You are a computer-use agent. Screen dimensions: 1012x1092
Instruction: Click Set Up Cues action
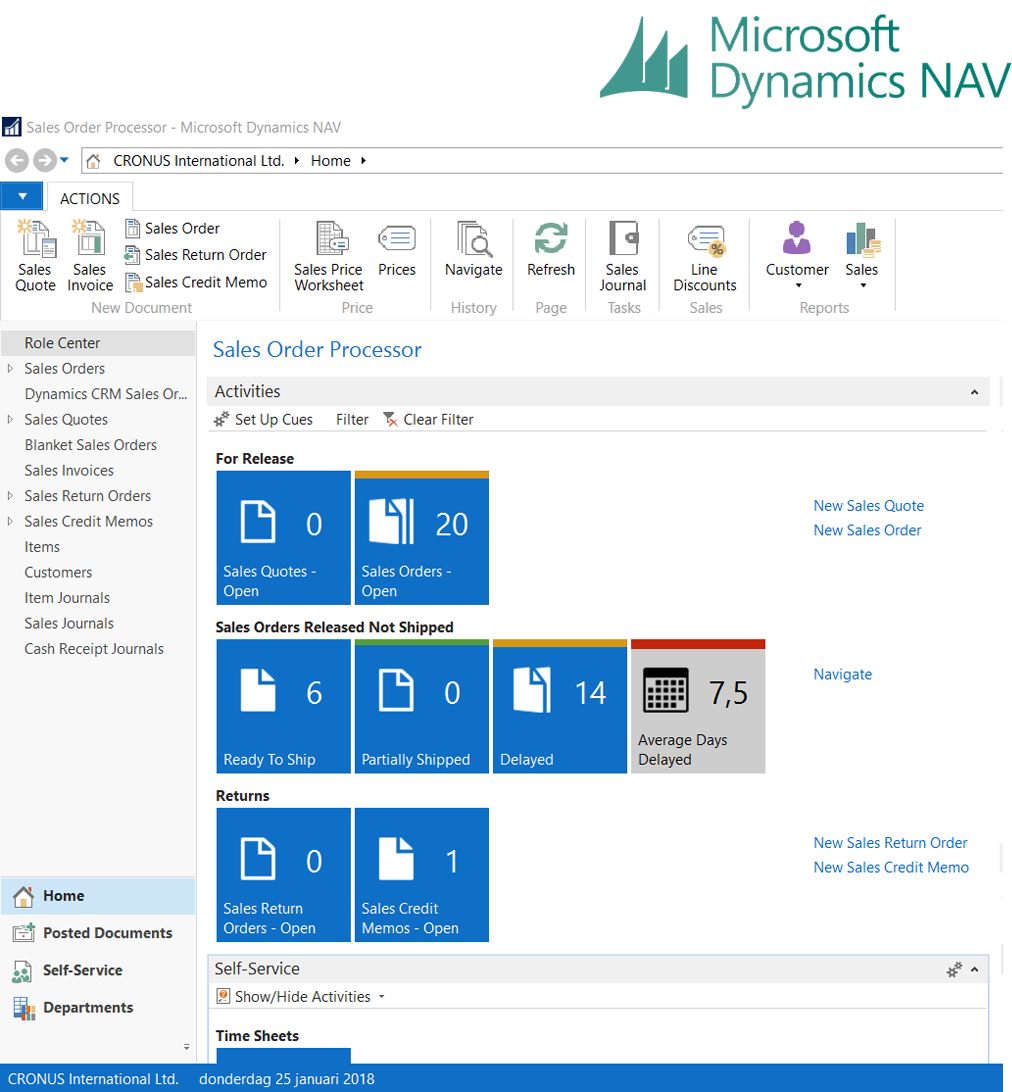263,419
